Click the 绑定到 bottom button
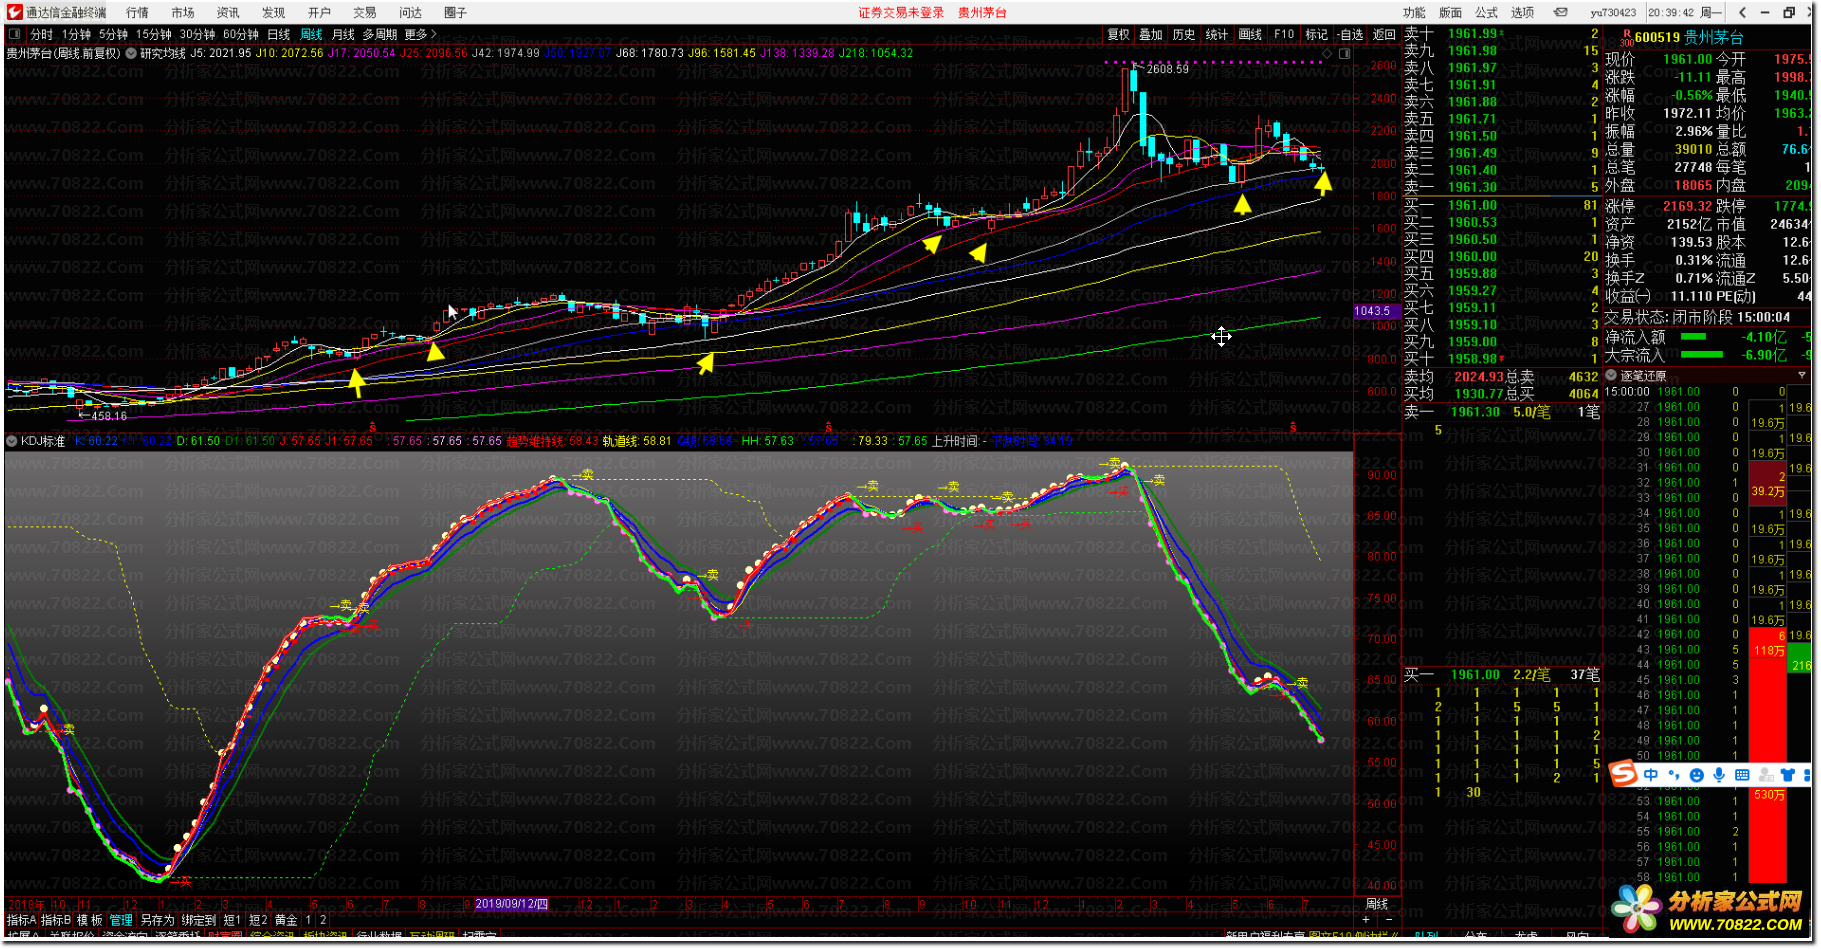Image resolution: width=1821 pixels, height=949 pixels. point(198,920)
